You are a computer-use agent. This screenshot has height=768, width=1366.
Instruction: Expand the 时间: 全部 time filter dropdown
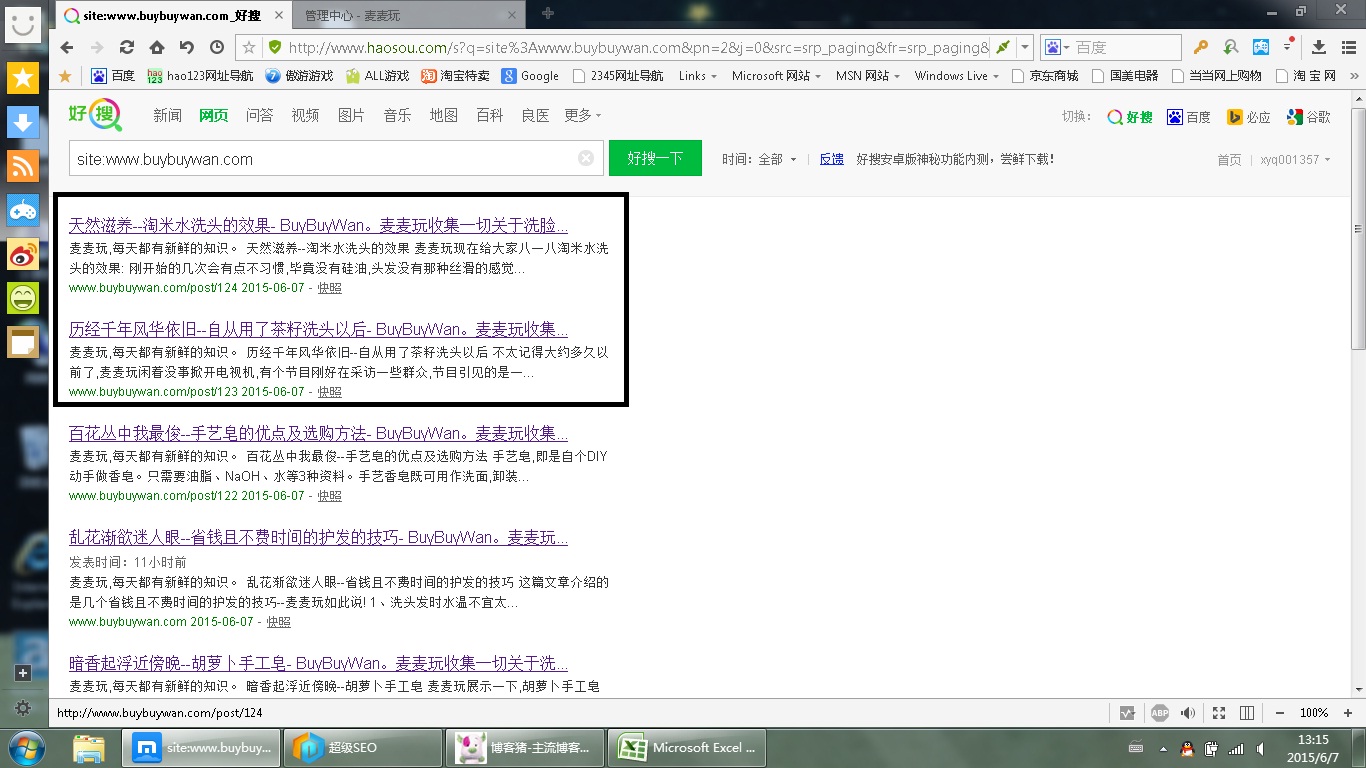(x=760, y=159)
